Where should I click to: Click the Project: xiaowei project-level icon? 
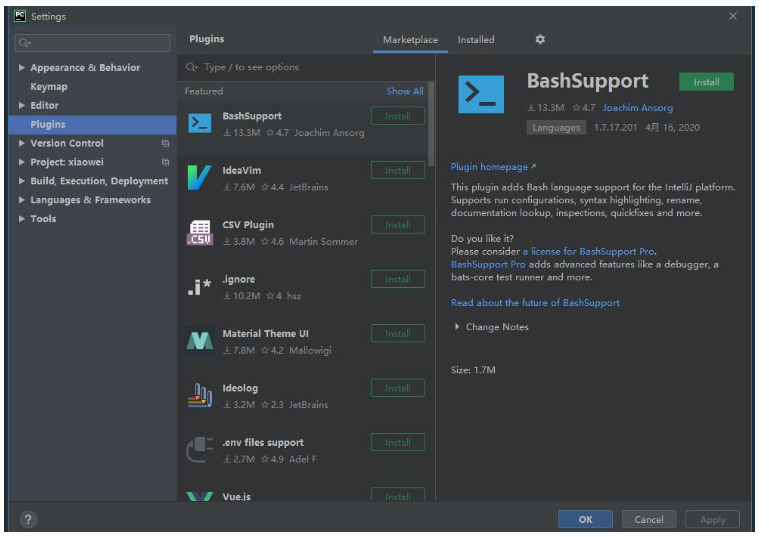165,162
